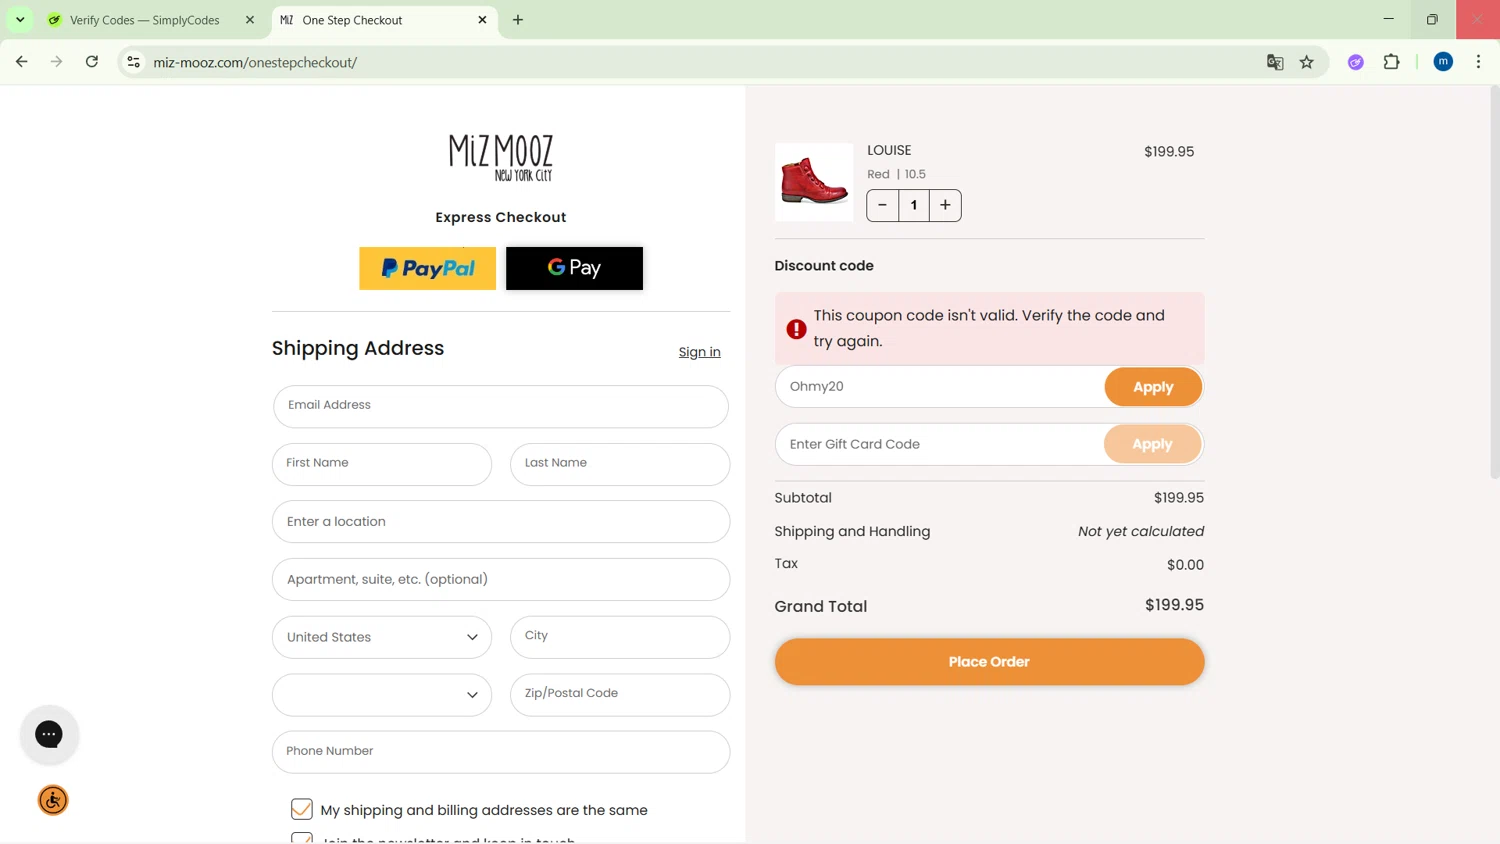Open the purple SimplyCodes extension icon
Screen dimensions: 1500x844
1356,62
